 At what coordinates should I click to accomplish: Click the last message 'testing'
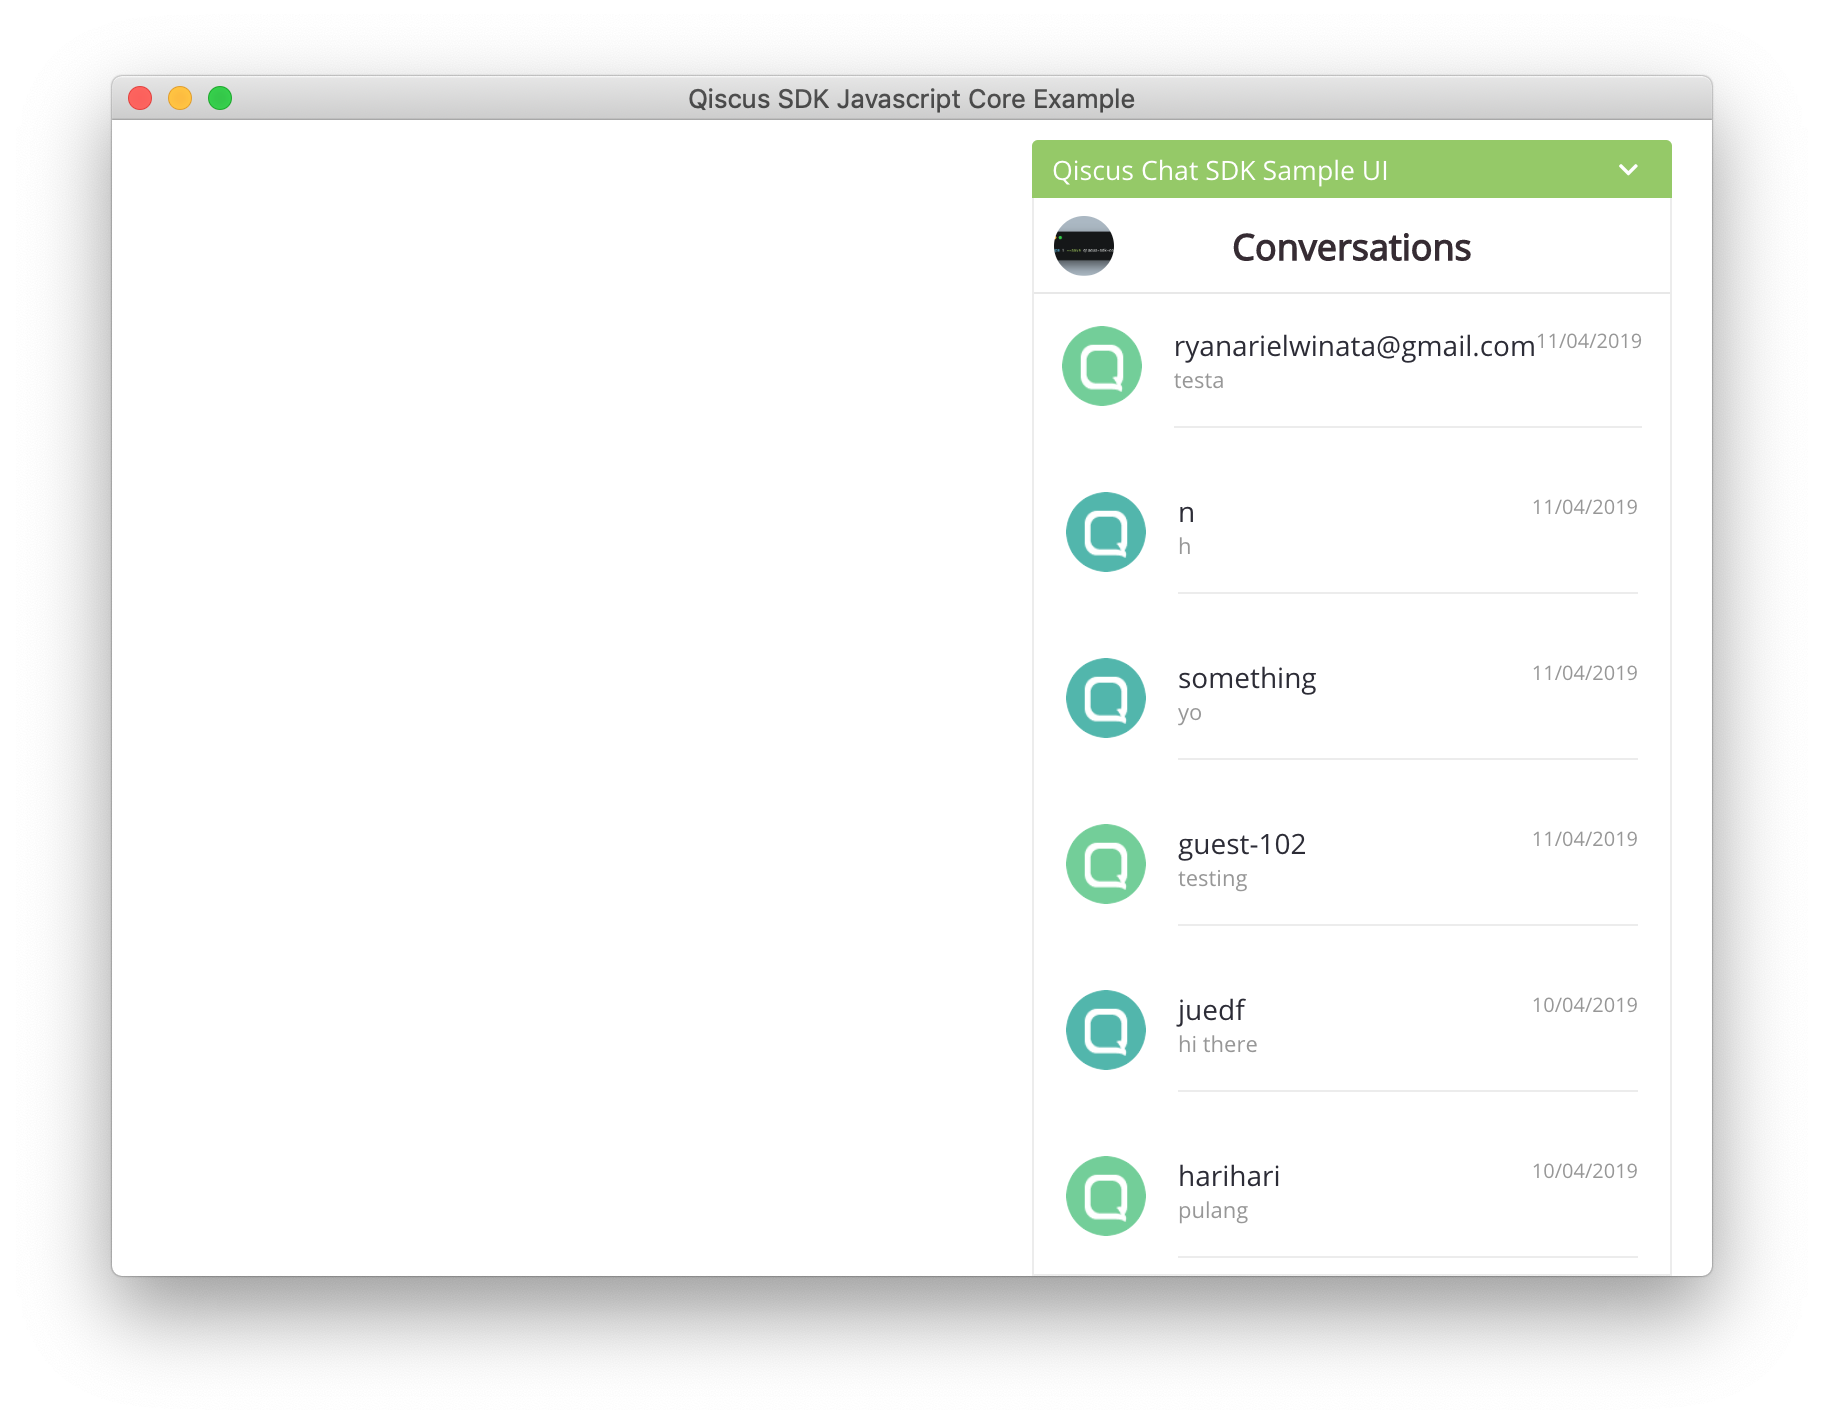(1213, 879)
